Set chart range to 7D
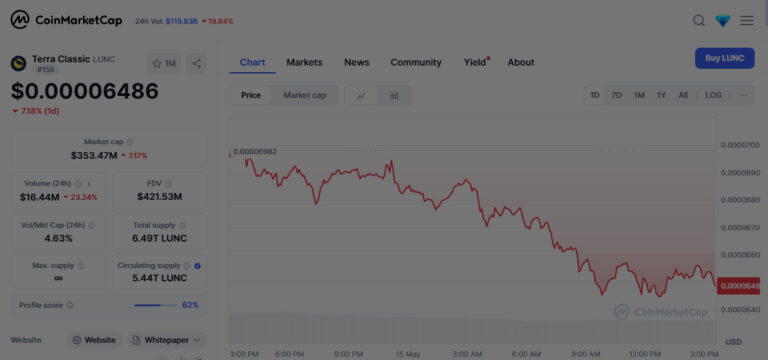768x360 pixels. [617, 96]
